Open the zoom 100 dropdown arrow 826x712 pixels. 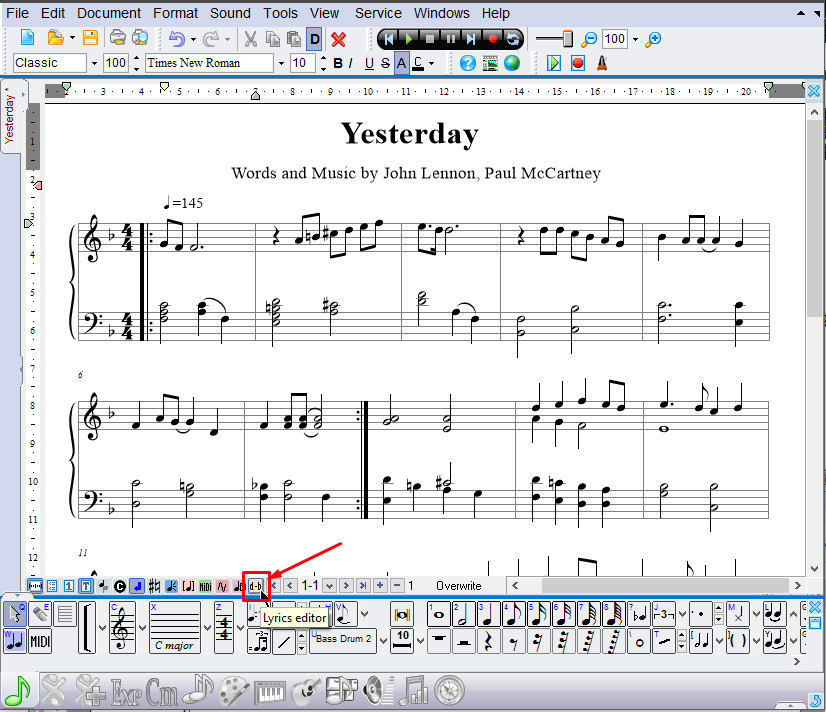click(635, 39)
